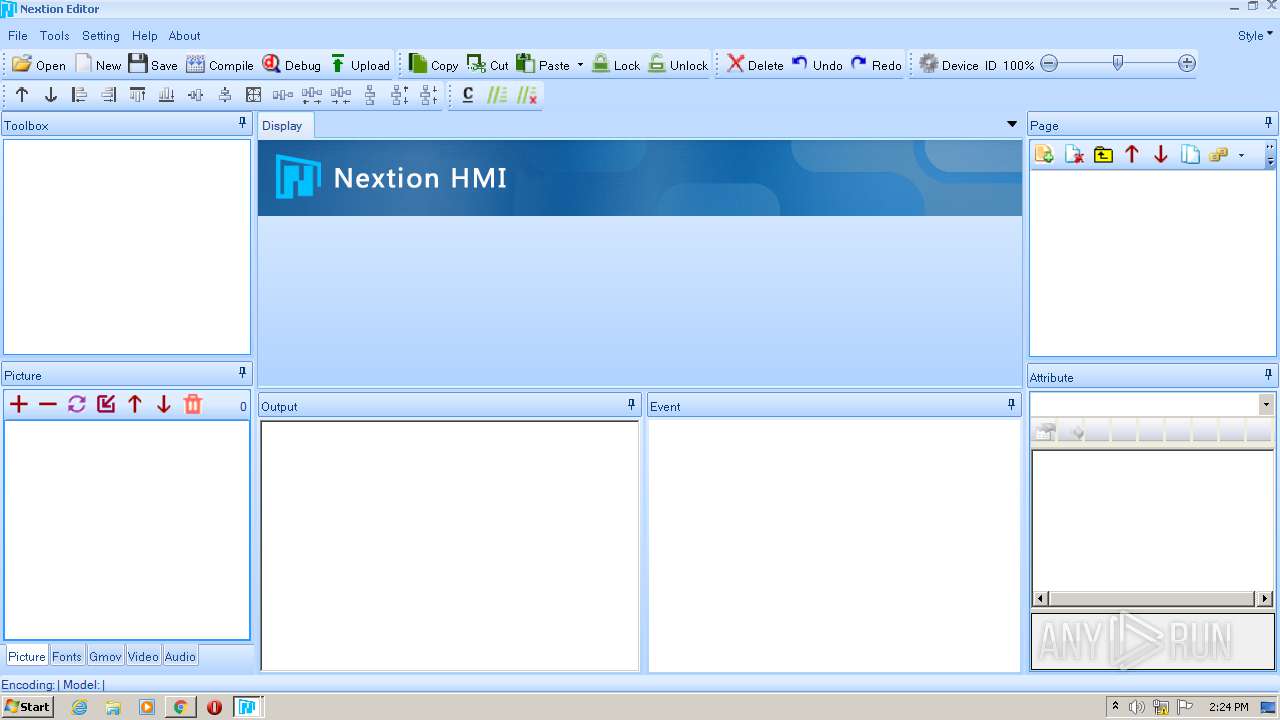Open the File menu

tap(18, 35)
